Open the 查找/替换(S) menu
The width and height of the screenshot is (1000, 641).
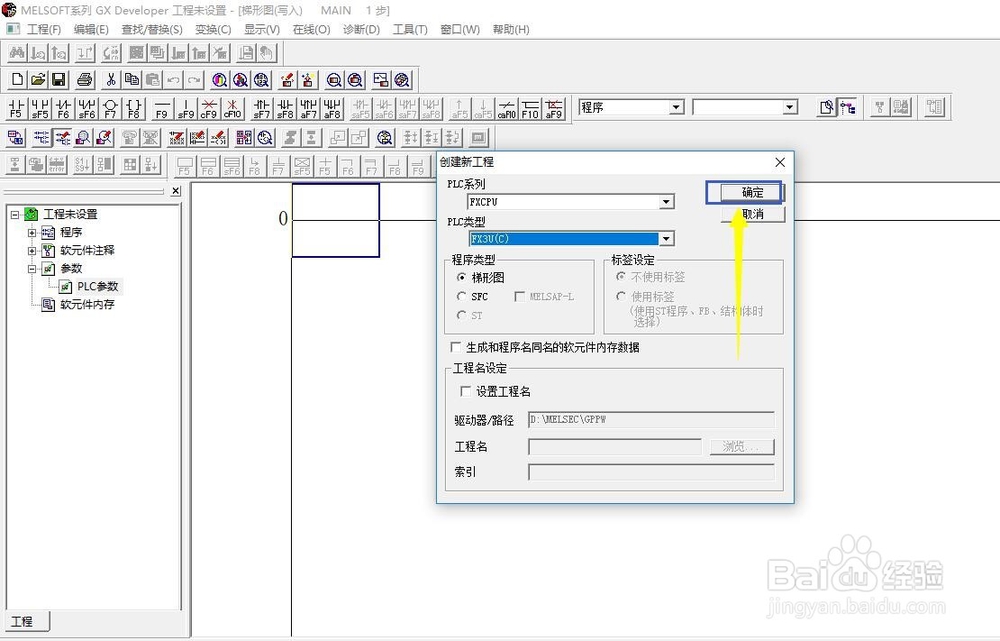[x=152, y=29]
